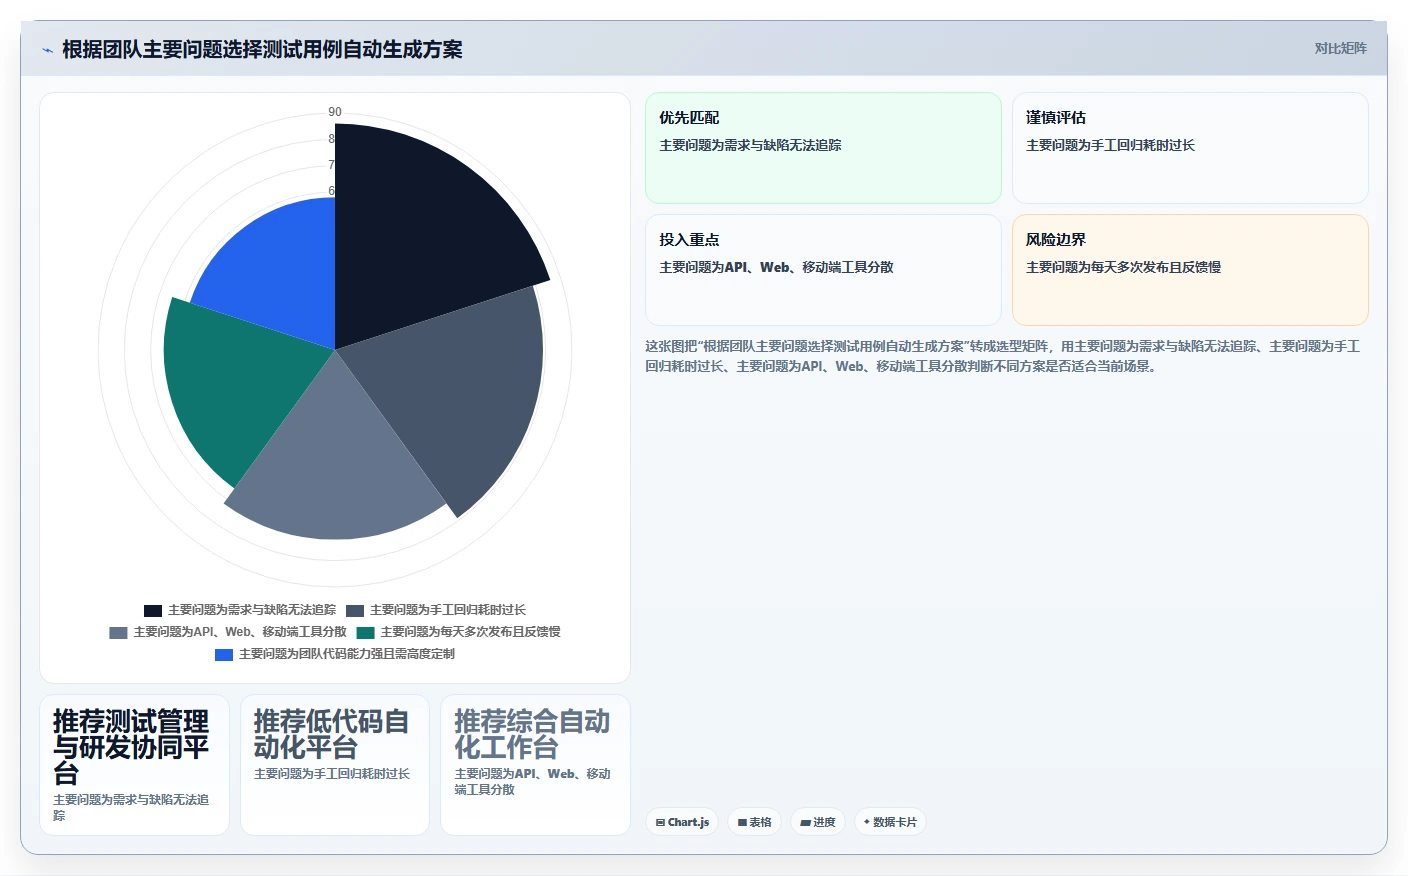Viewport: 1408px width, 876px height.
Task: Toggle blue legend swatch 团队代码能力强且需高度定制
Action: pyautogui.click(x=224, y=654)
